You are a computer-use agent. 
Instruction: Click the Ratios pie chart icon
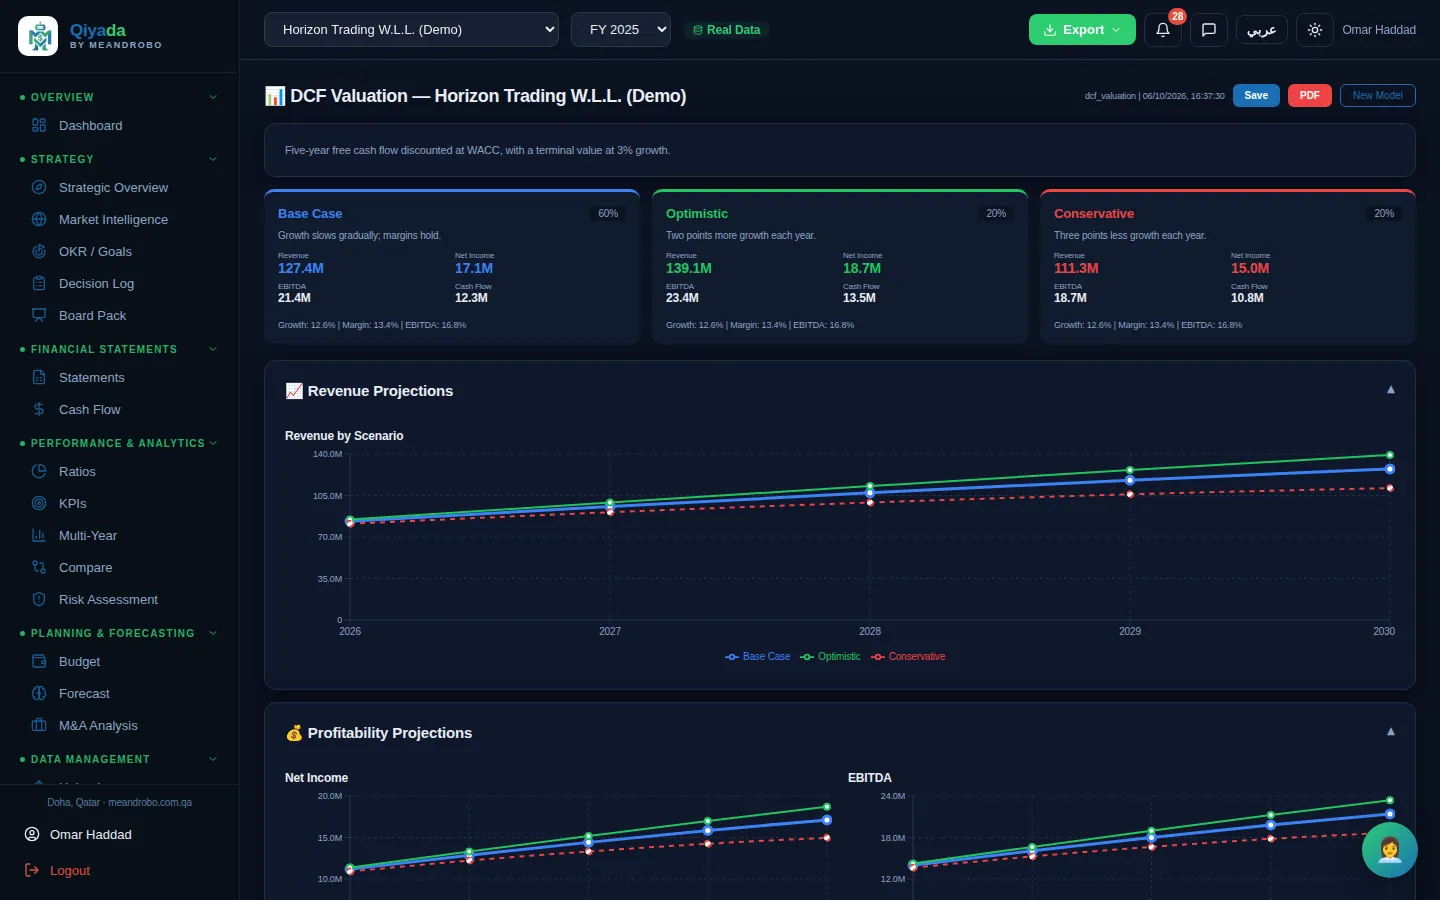tap(39, 471)
